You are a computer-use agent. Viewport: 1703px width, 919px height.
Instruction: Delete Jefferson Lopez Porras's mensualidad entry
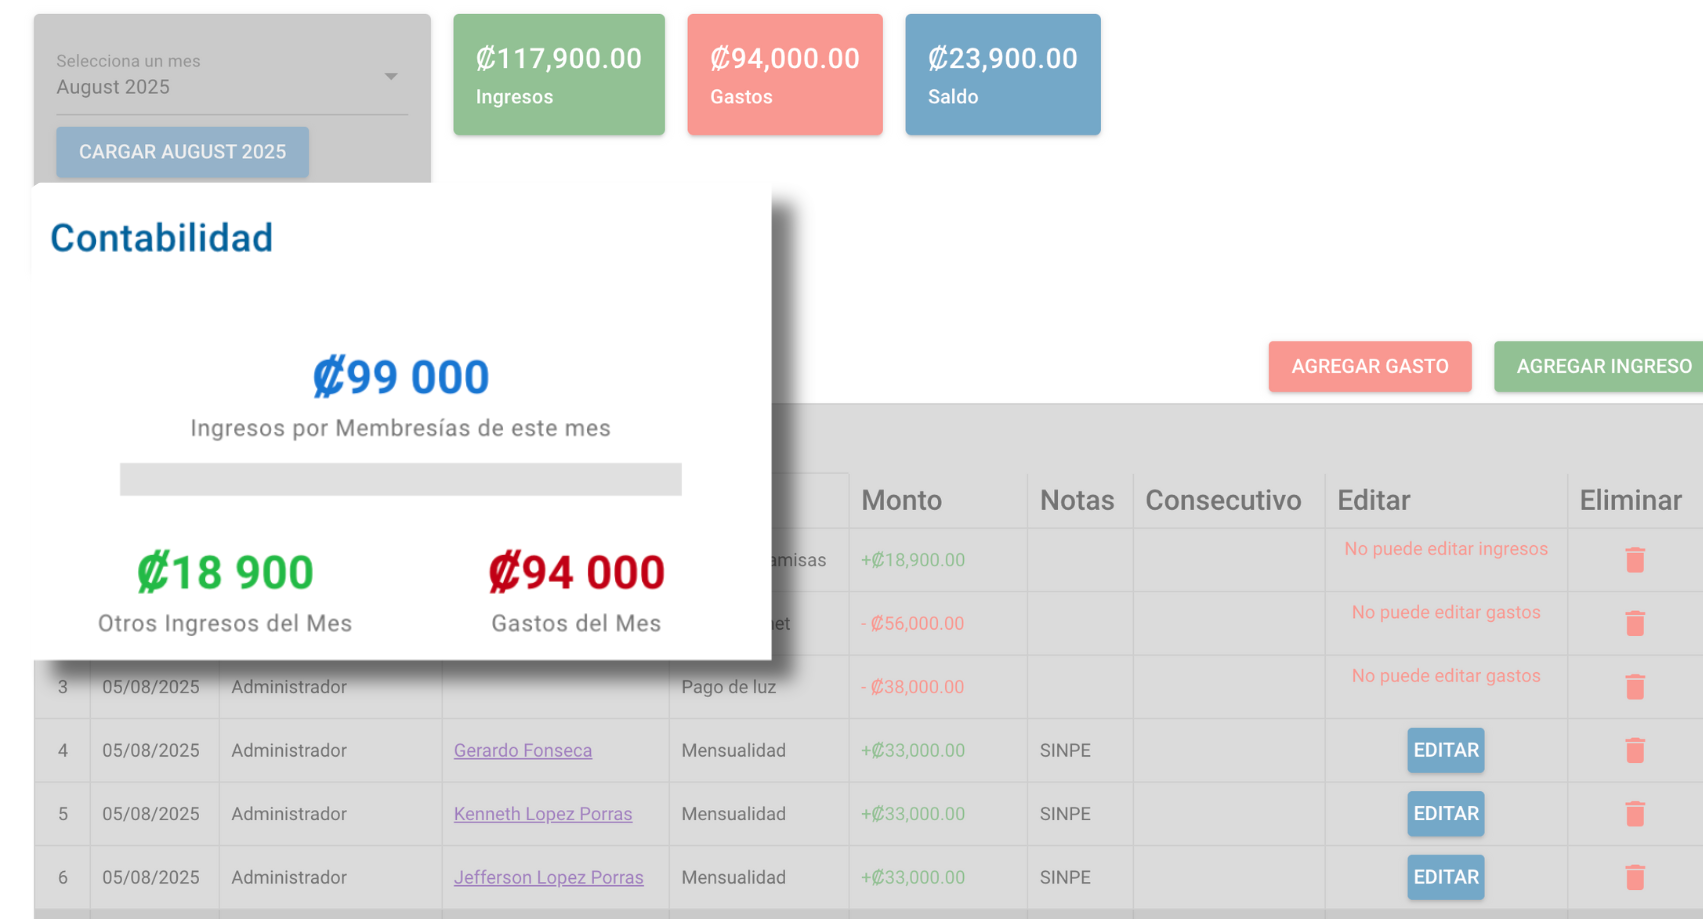pyautogui.click(x=1634, y=877)
